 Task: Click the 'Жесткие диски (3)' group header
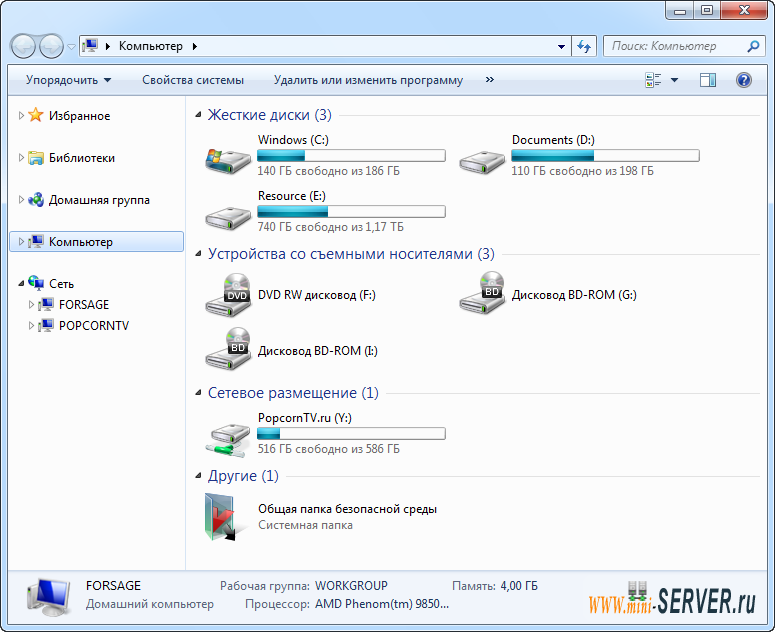pos(269,115)
